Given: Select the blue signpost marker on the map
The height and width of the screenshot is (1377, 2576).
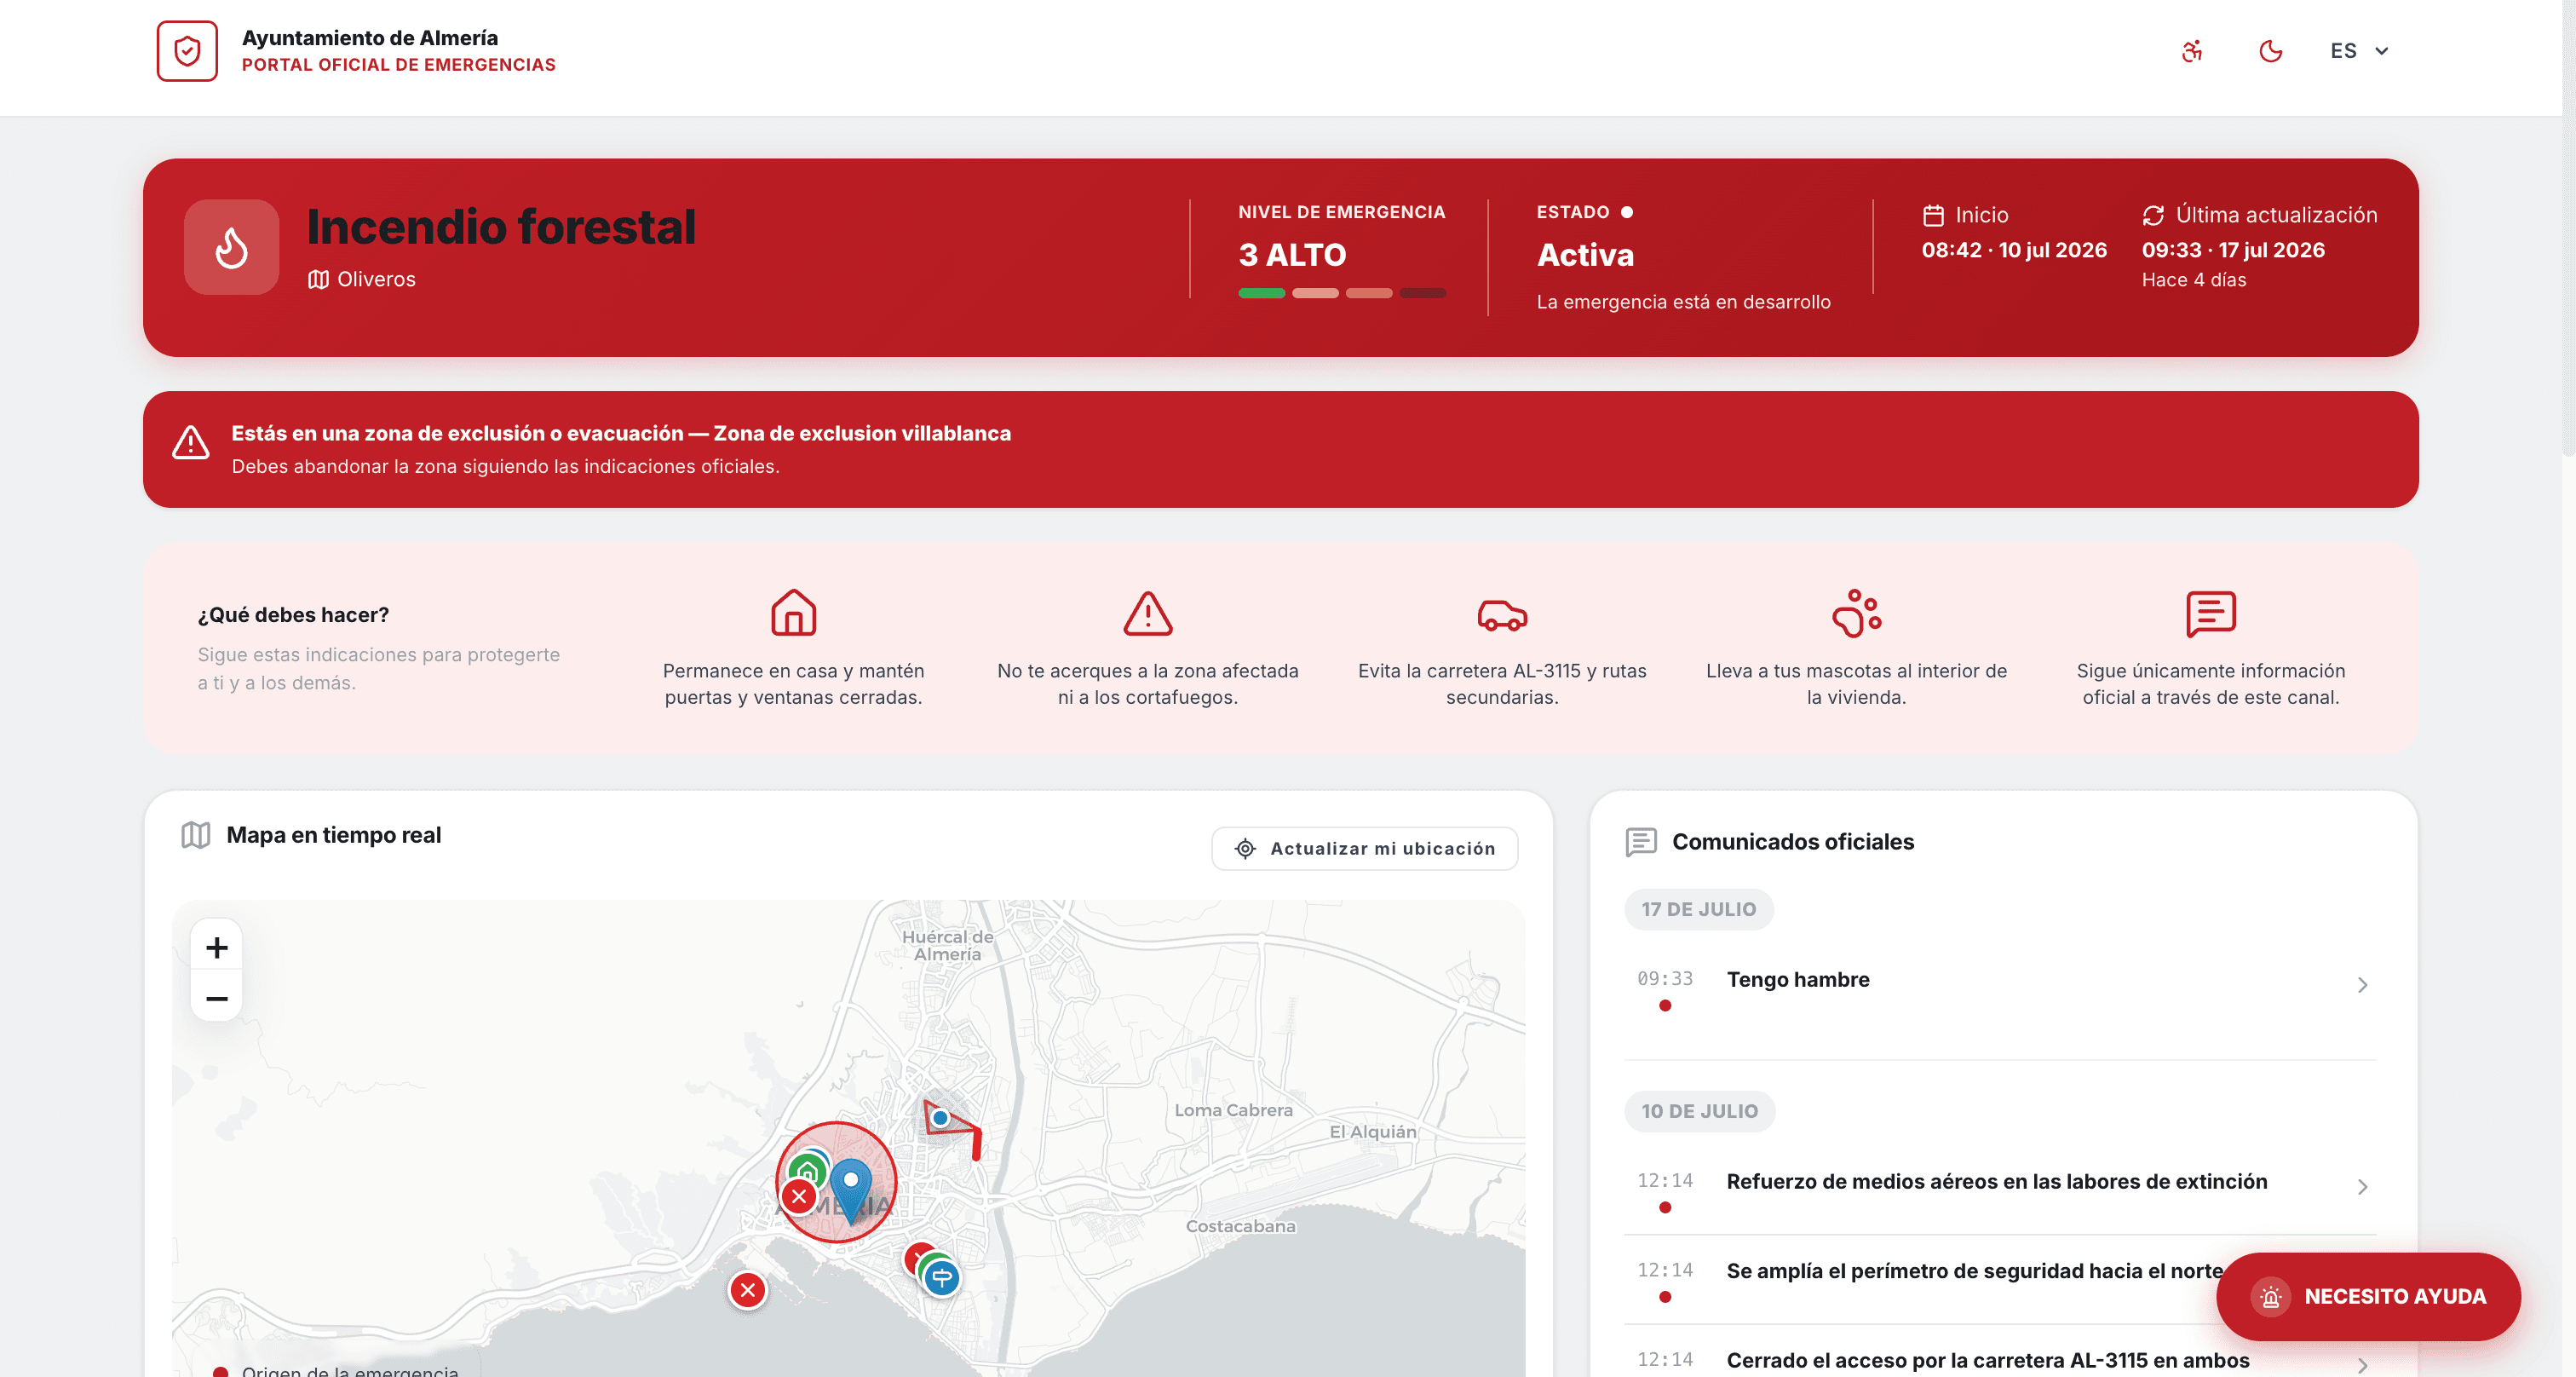Looking at the screenshot, I should click(941, 1277).
